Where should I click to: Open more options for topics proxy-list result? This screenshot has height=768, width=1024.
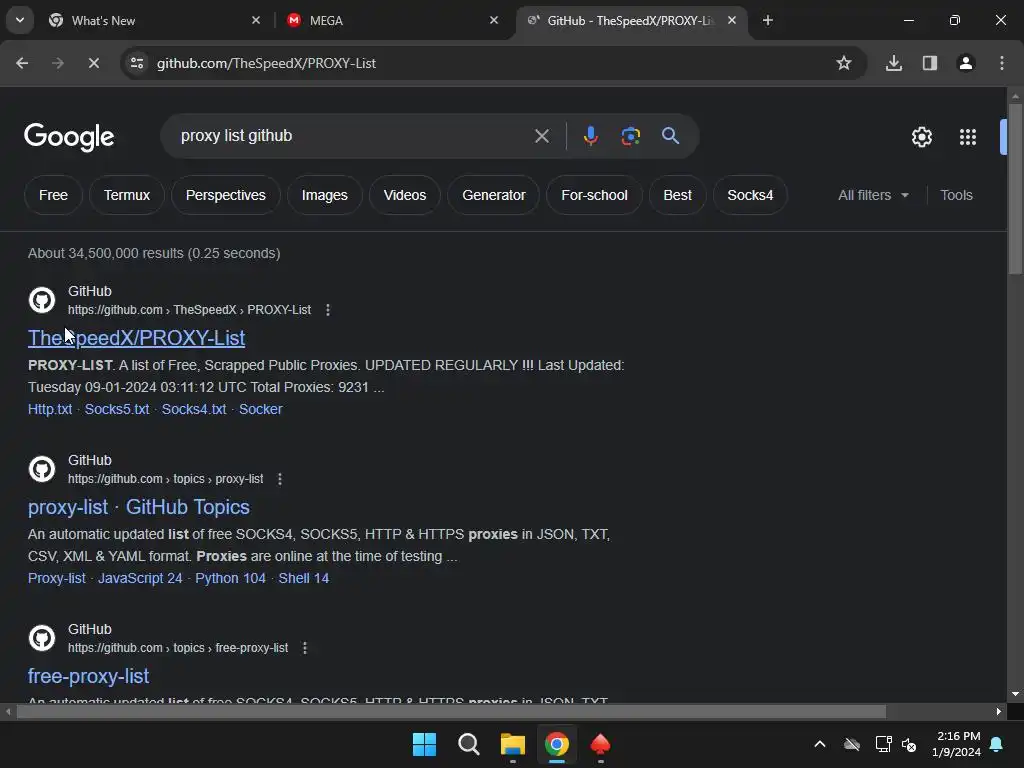click(x=280, y=479)
